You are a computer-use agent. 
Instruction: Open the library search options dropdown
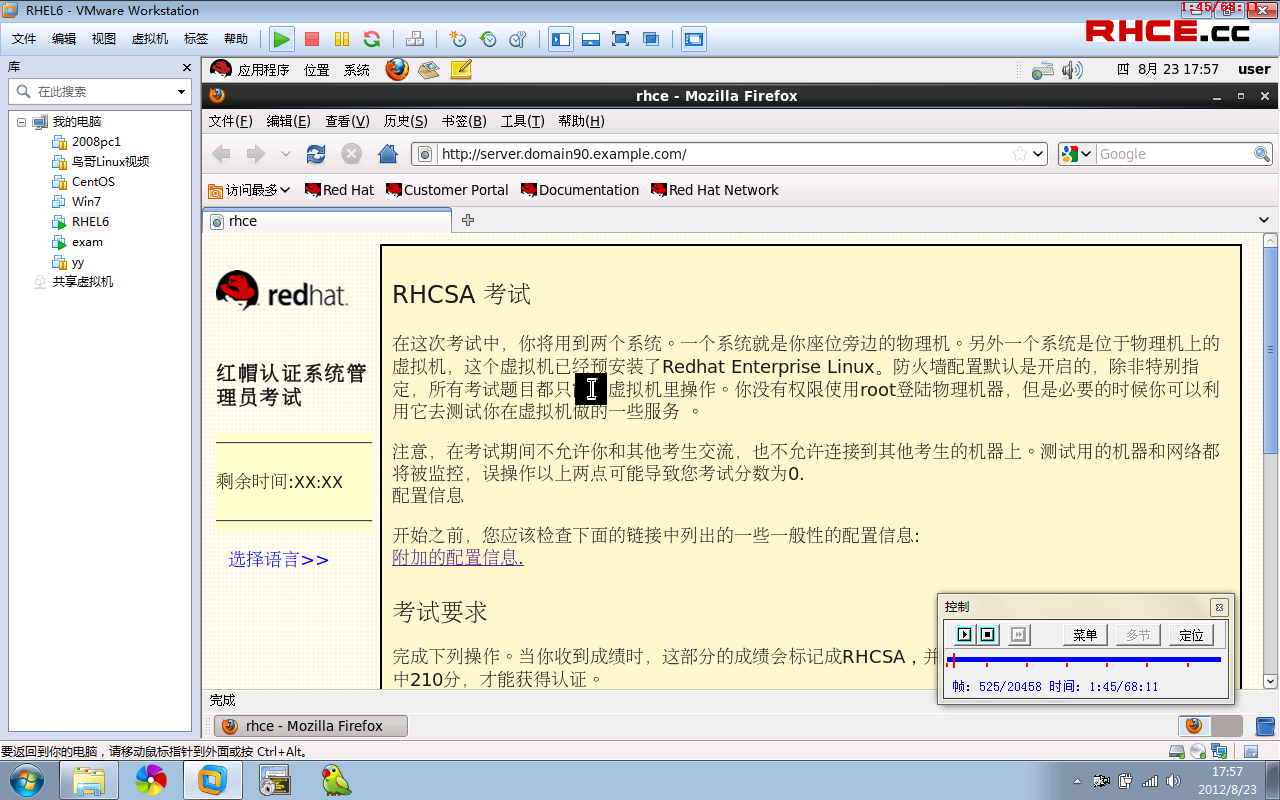tap(181, 92)
